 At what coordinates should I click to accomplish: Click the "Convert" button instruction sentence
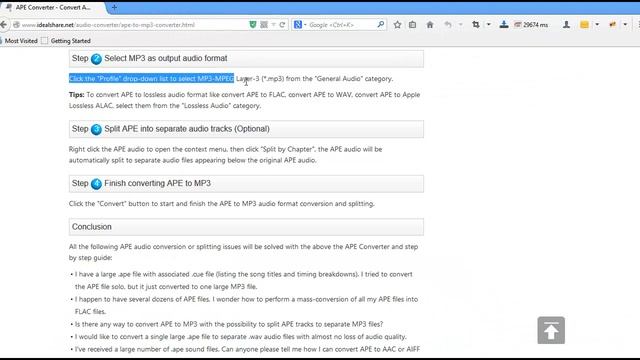[x=222, y=204]
